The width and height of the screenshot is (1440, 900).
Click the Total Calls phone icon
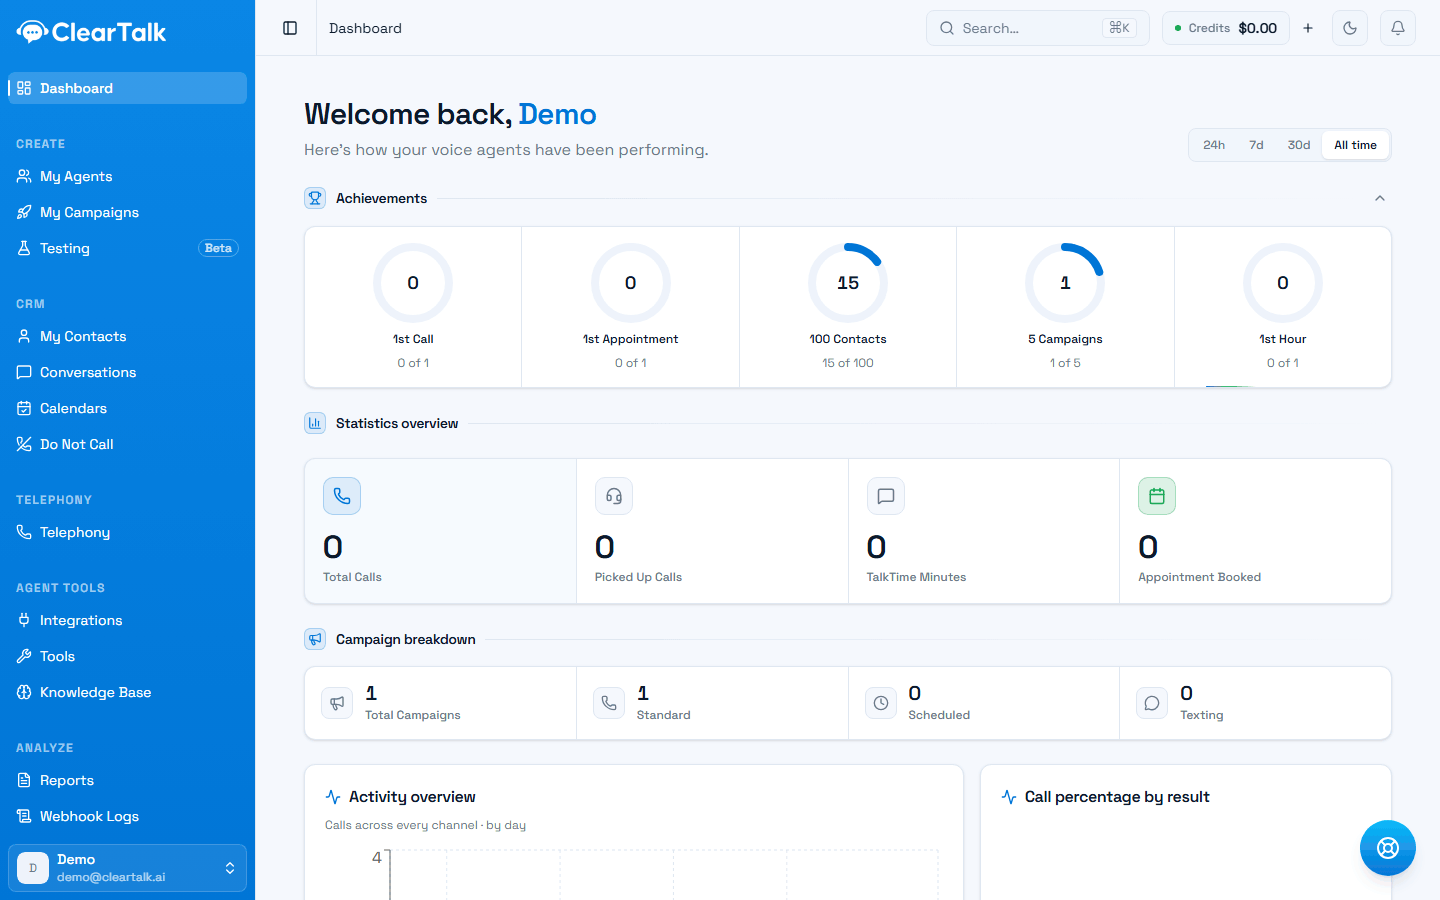[342, 496]
